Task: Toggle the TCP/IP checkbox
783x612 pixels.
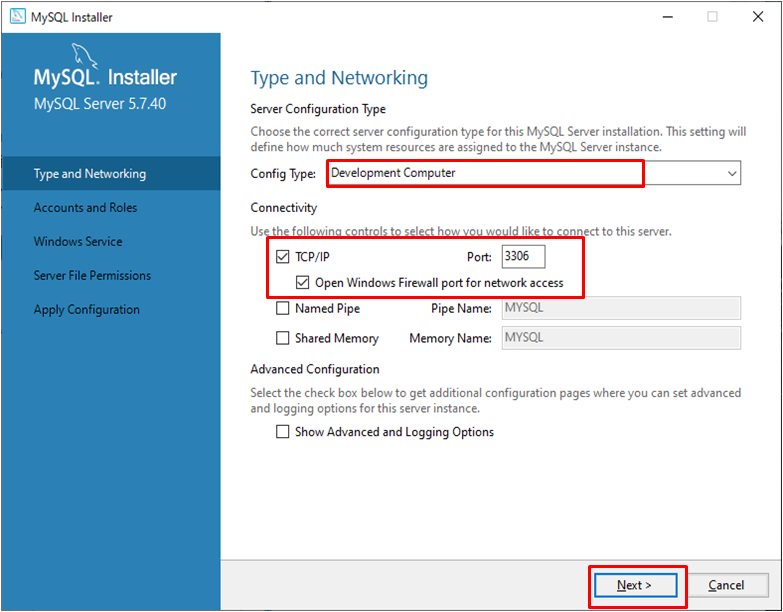Action: coord(283,257)
